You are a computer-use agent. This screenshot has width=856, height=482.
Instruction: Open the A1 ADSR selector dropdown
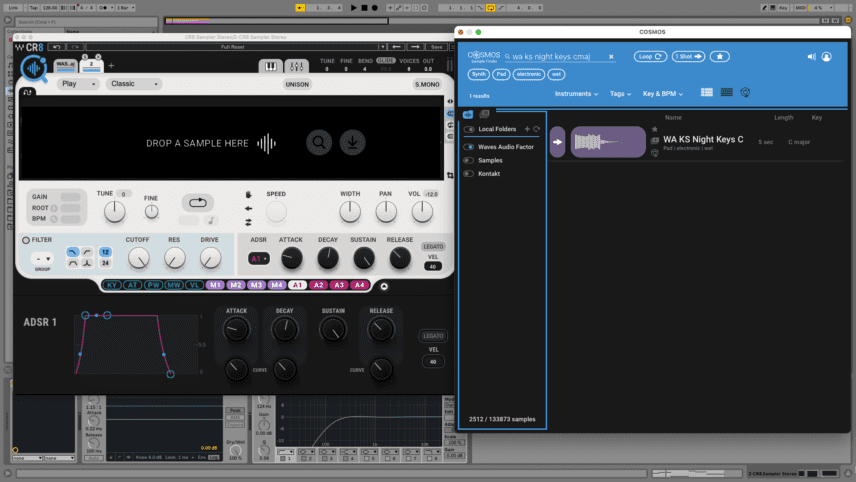click(x=259, y=259)
